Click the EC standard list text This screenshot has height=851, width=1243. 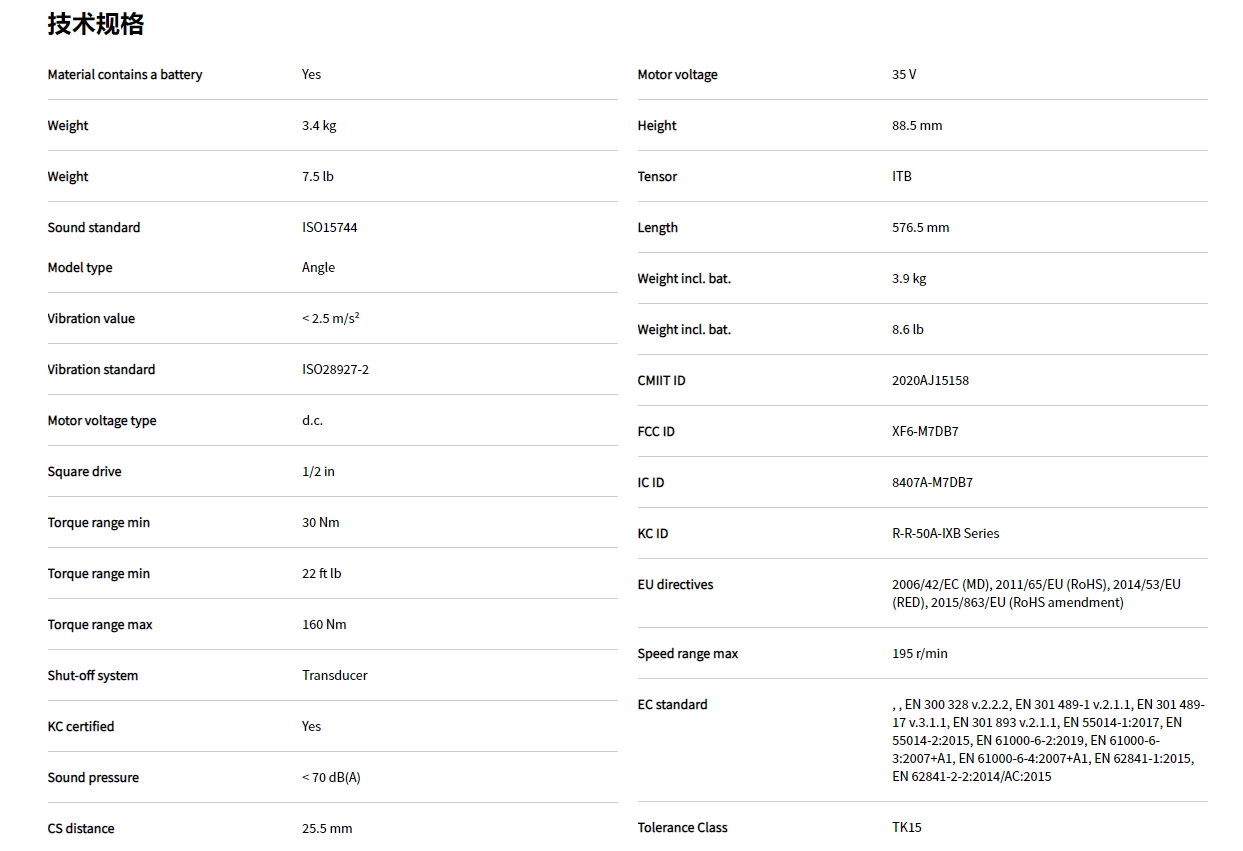(1047, 741)
